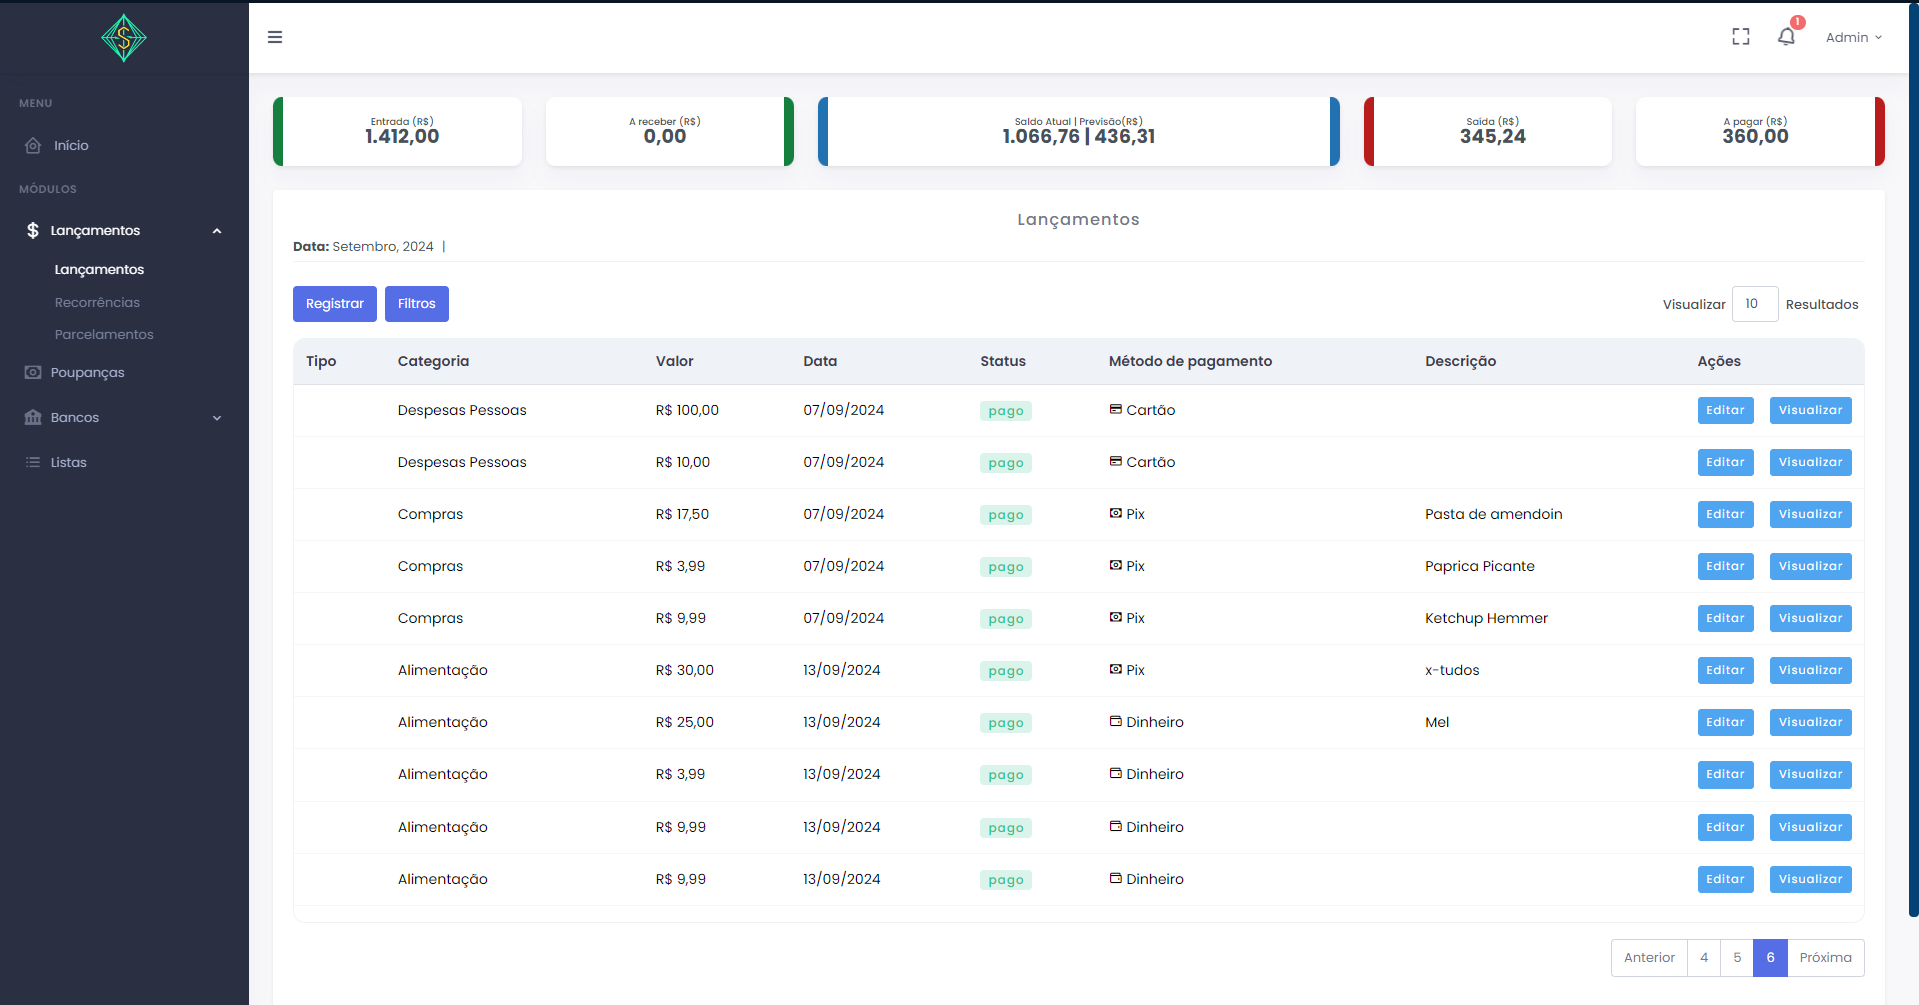Open the notifications bell
Viewport: 1919px width, 1005px height.
point(1786,37)
